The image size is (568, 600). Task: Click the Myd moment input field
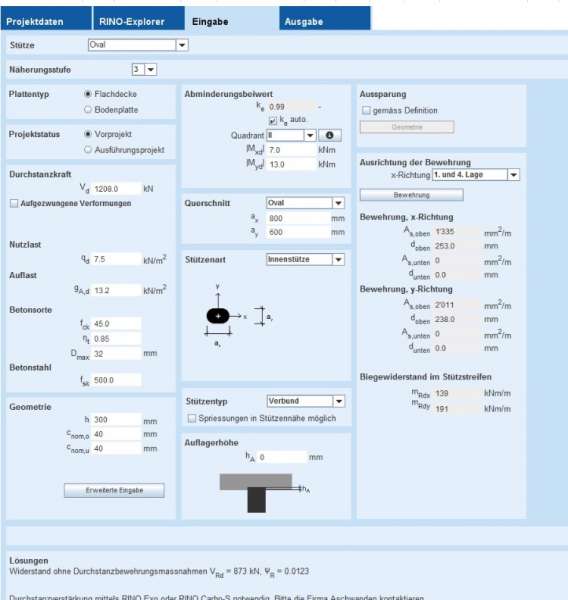pyautogui.click(x=291, y=165)
